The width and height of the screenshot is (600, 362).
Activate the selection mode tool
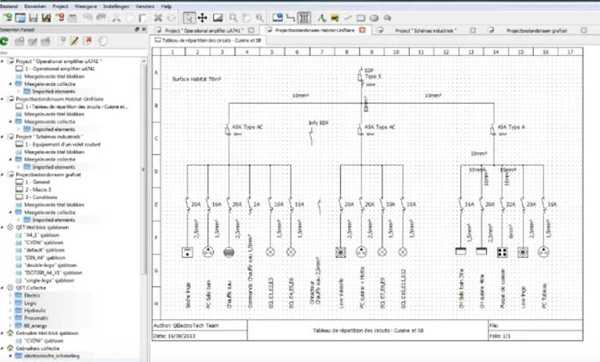pyautogui.click(x=189, y=18)
